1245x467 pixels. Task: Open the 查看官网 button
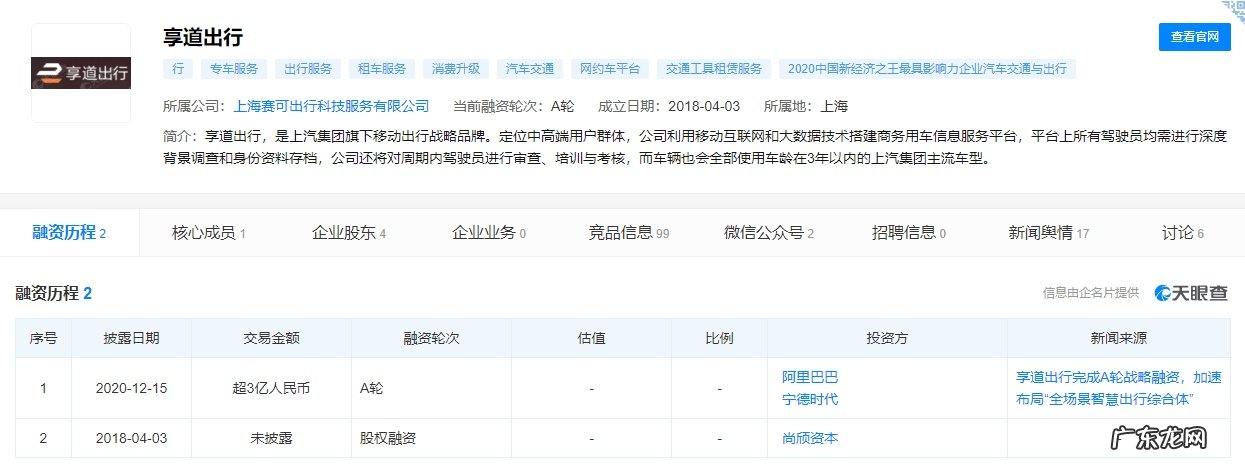(x=1195, y=37)
